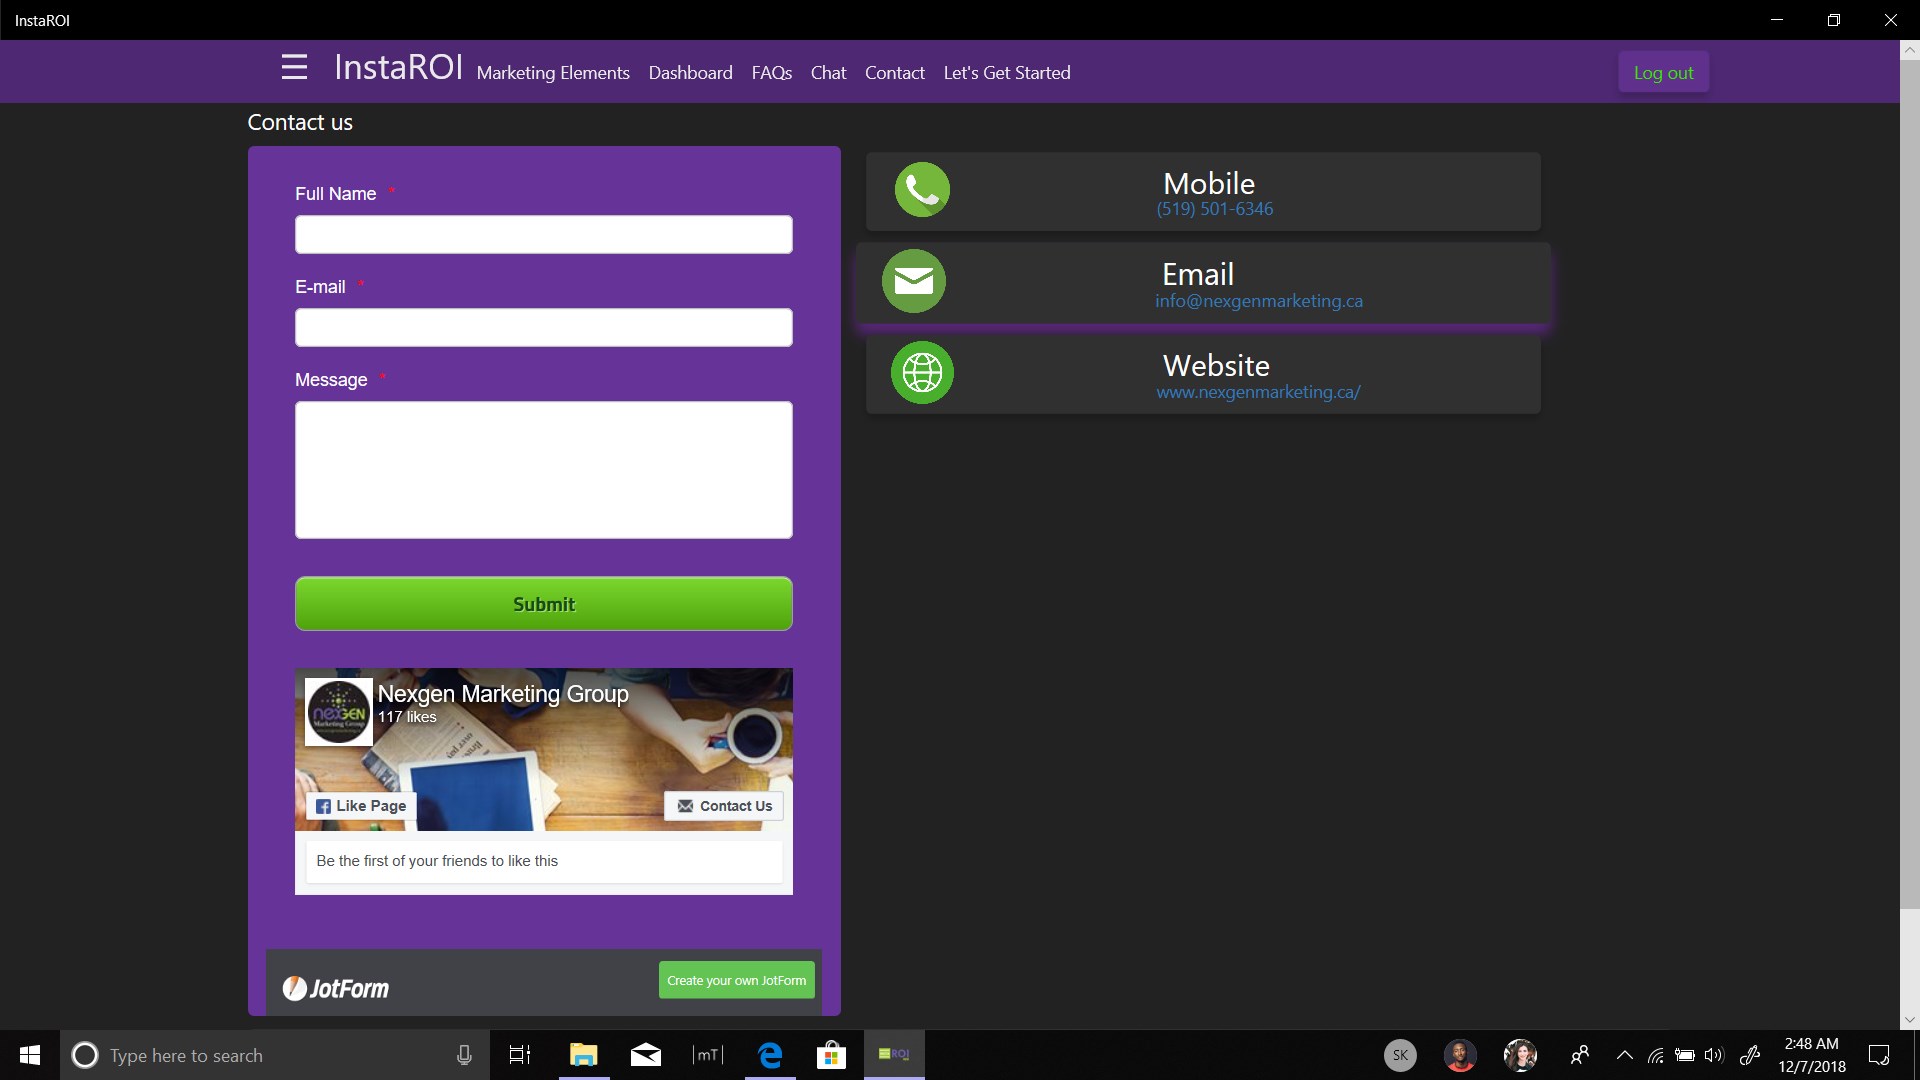Click the green envelope email icon
Viewport: 1920px width, 1080px height.
pos(913,281)
